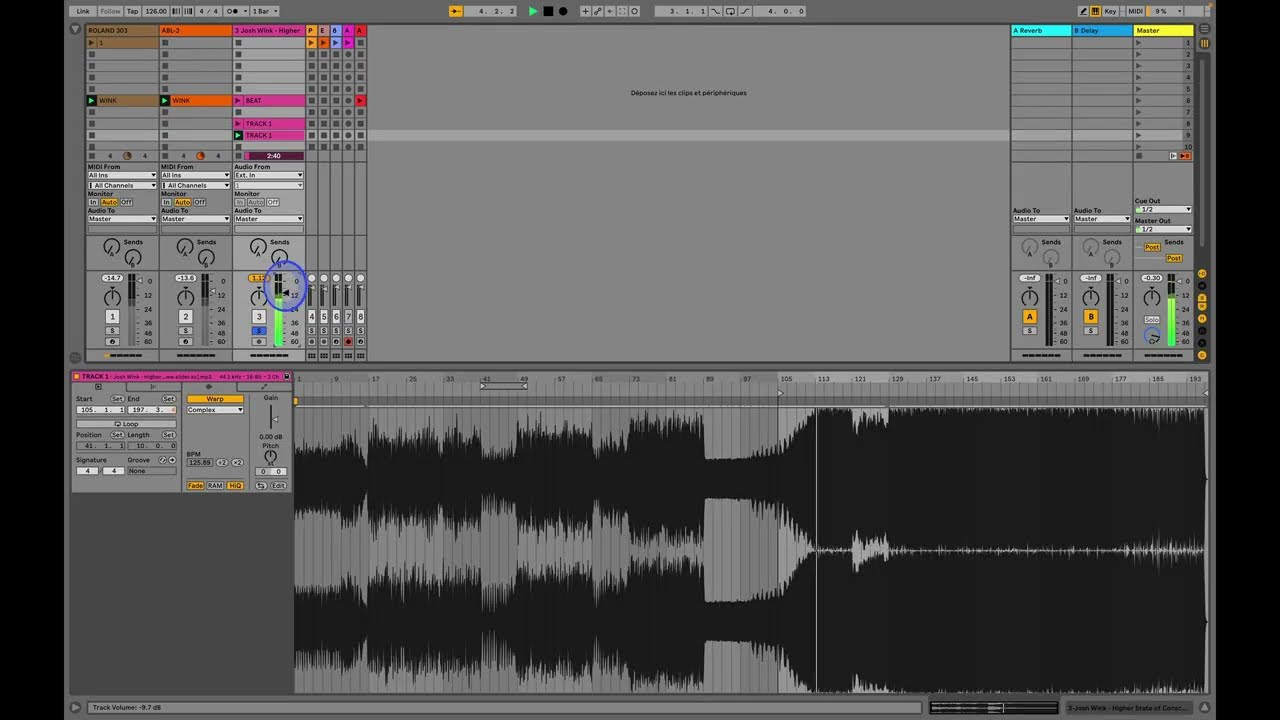Toggle the clip Fade switch
The image size is (1280, 720).
pyautogui.click(x=195, y=486)
